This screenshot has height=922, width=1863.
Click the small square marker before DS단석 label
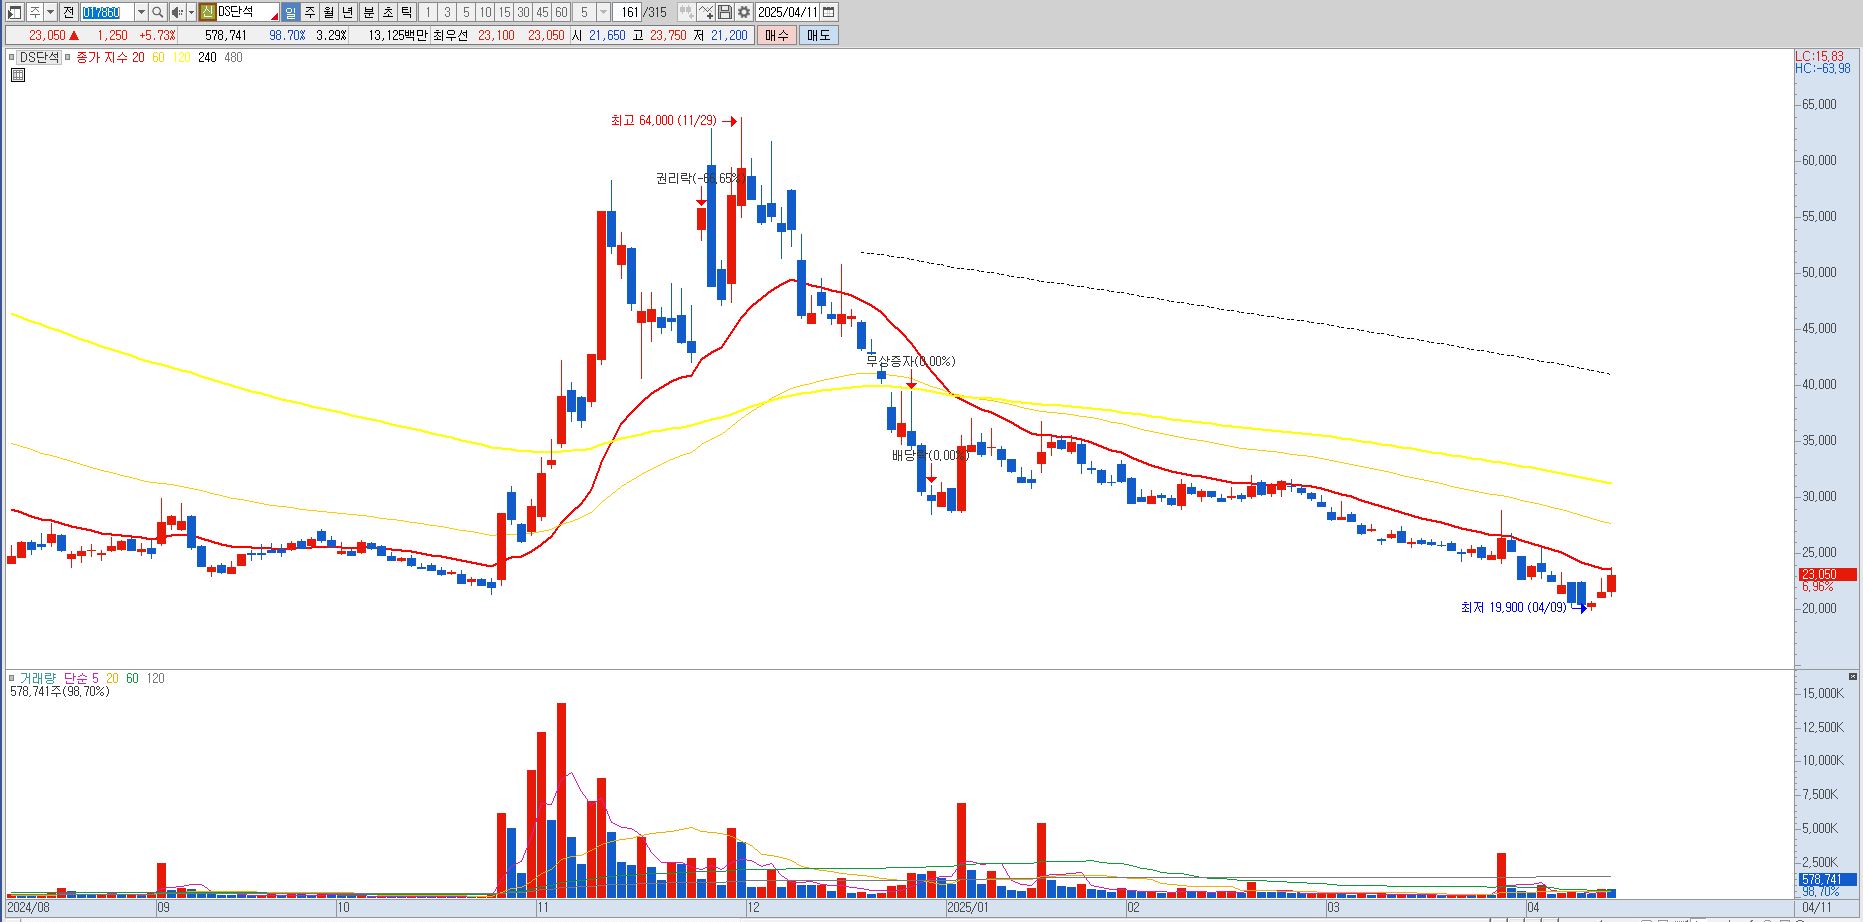coord(12,57)
